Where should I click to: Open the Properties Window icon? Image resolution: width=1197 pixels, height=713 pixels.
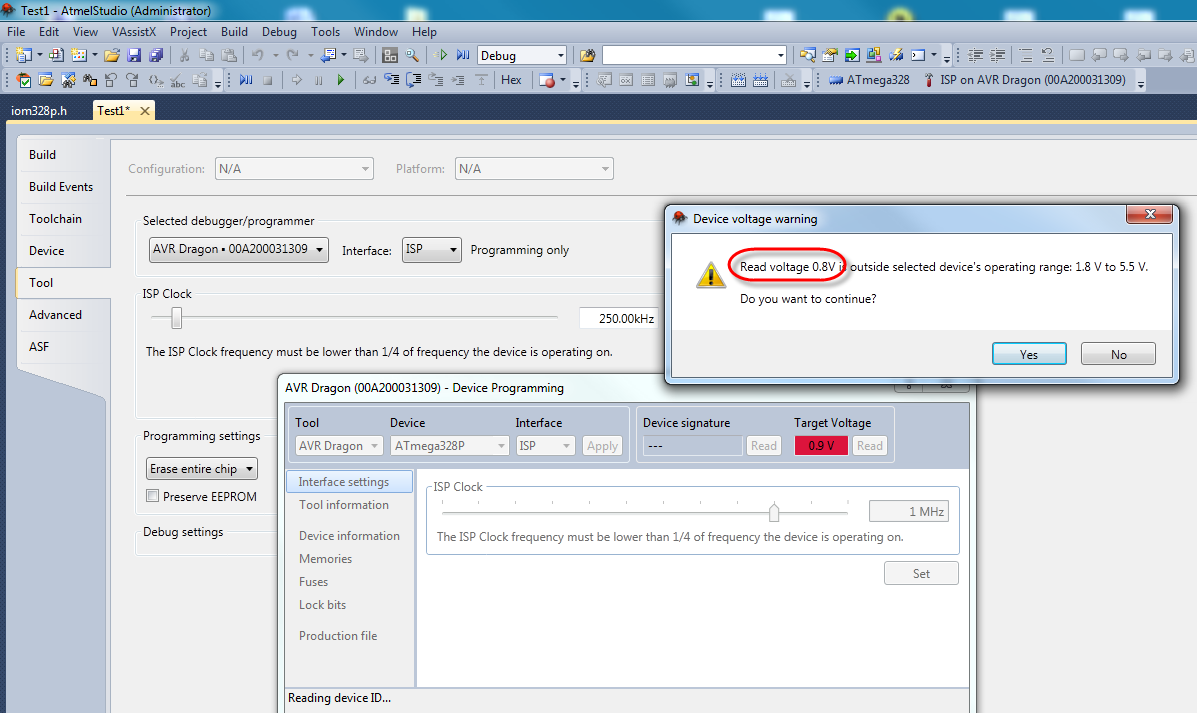[x=830, y=55]
